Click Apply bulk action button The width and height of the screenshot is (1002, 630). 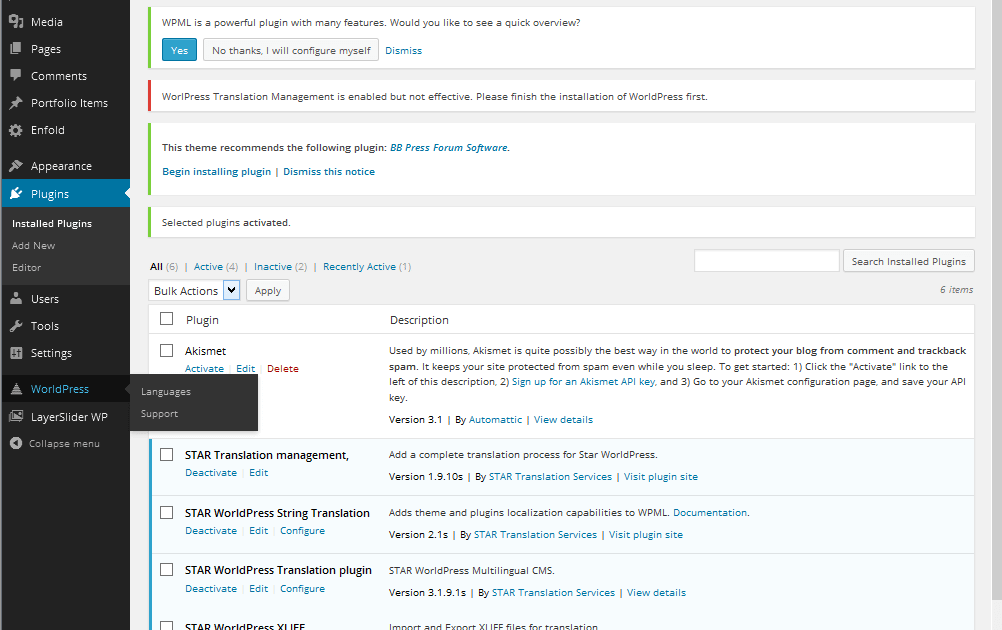[268, 291]
